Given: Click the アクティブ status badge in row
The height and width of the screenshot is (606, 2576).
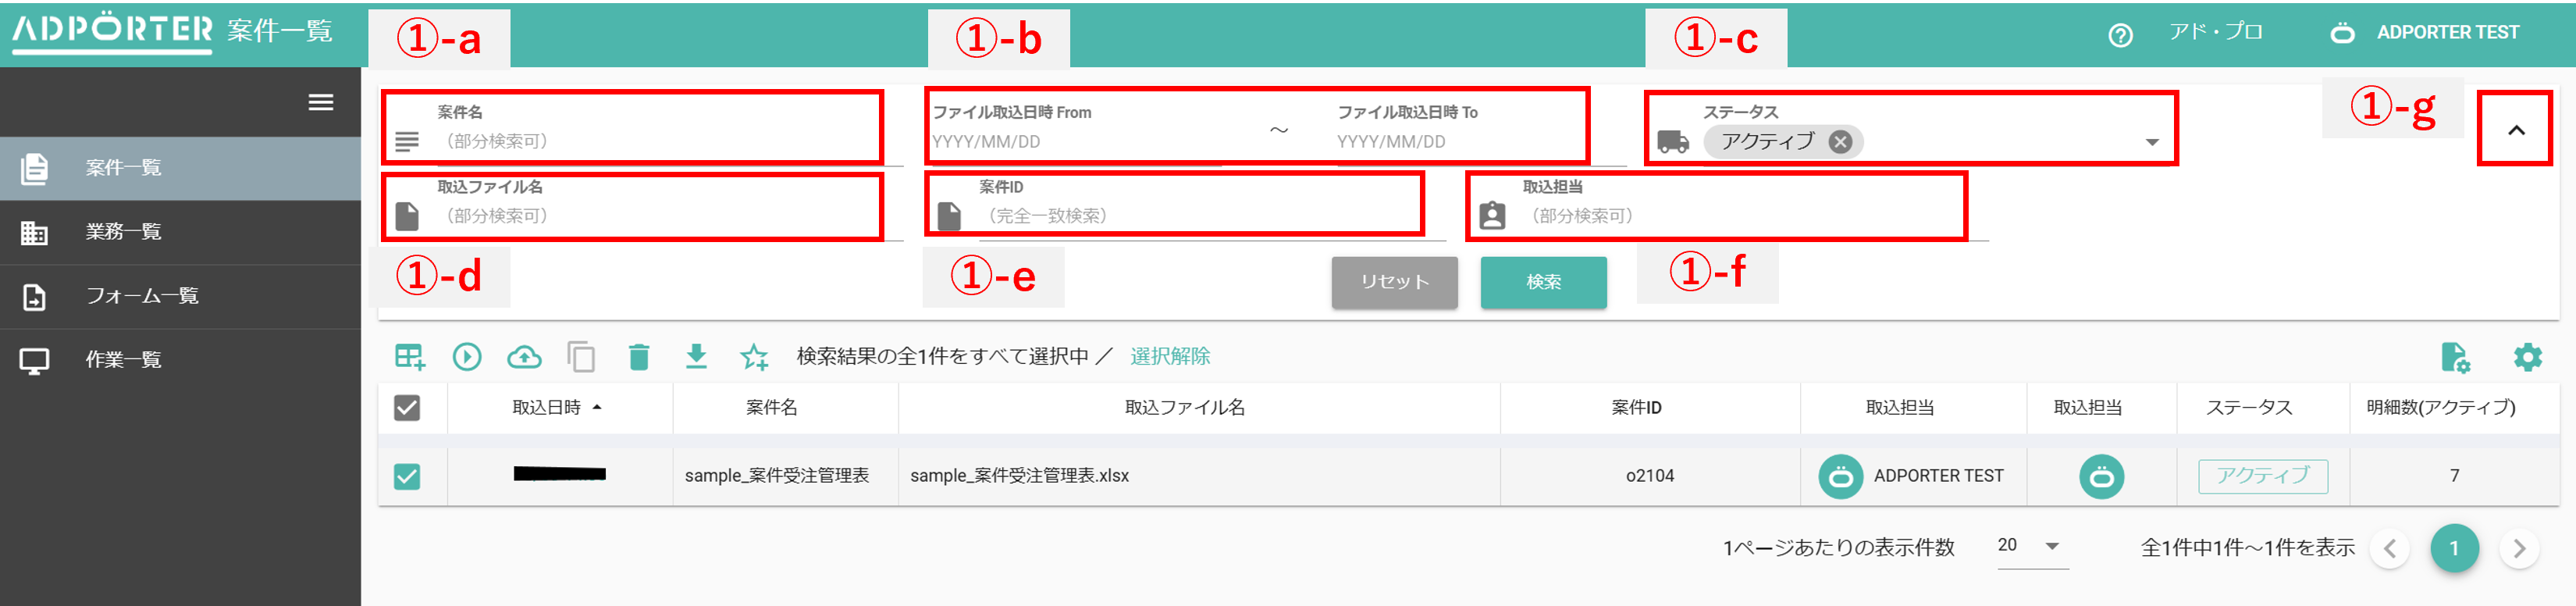Looking at the screenshot, I should coord(2262,476).
